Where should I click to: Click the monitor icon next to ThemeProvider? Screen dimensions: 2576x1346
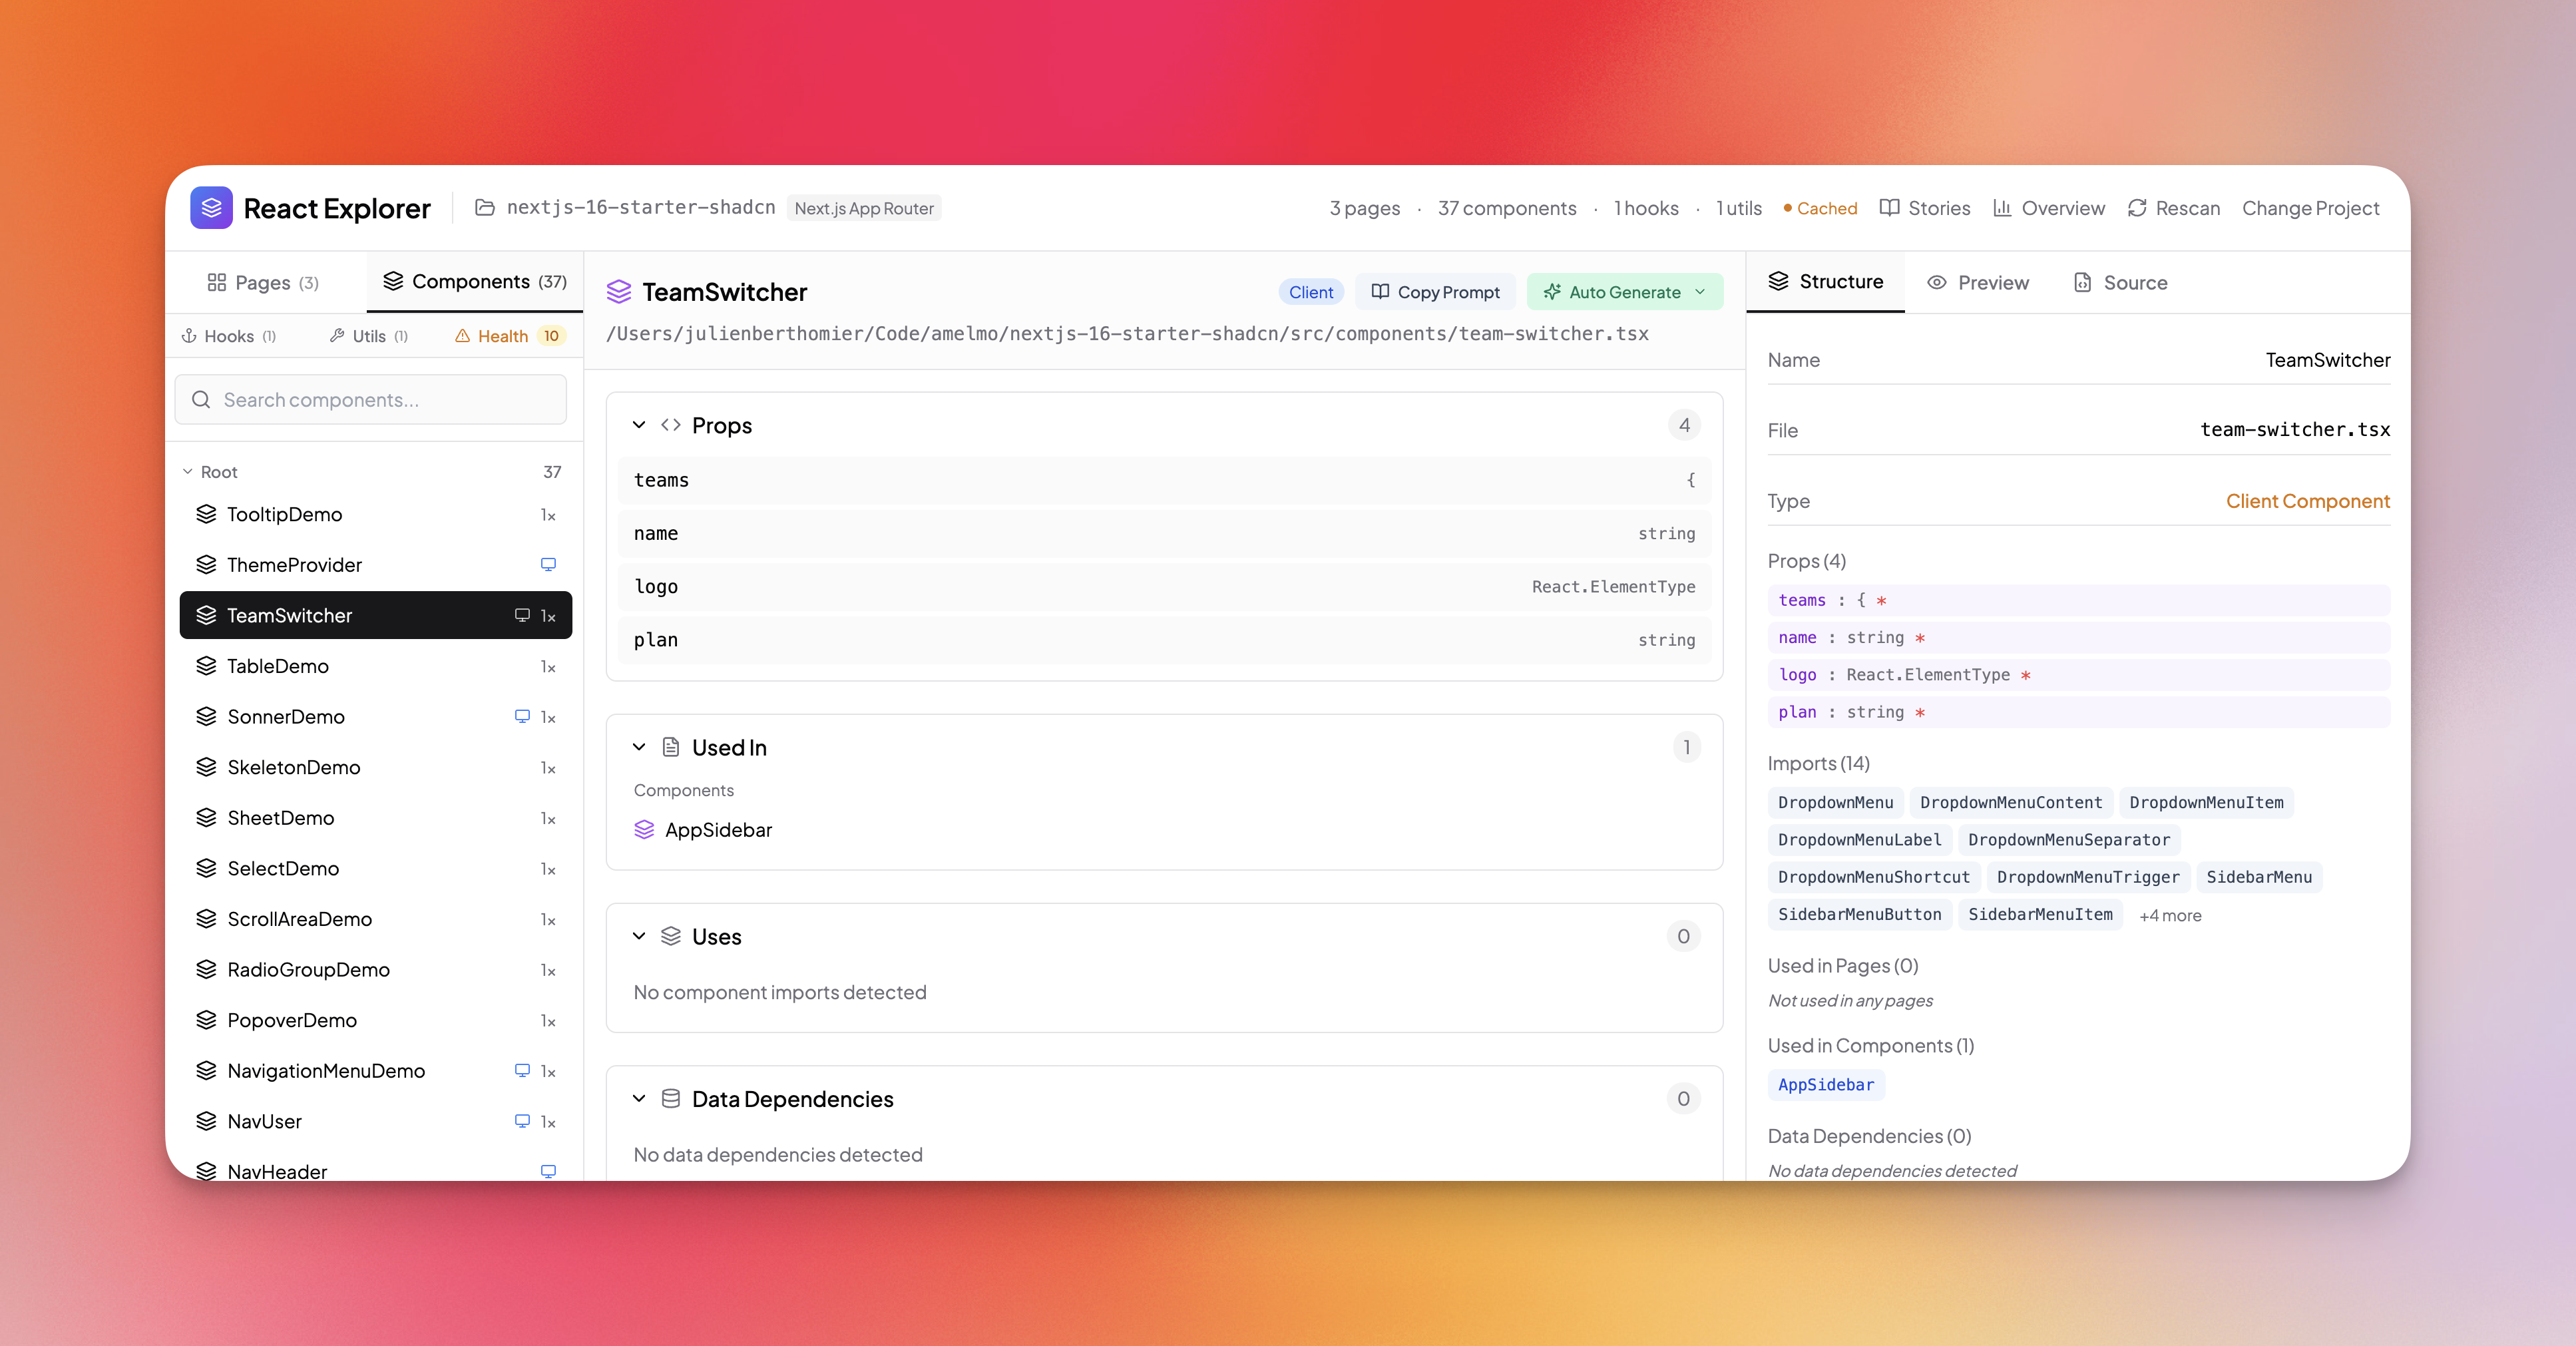click(548, 564)
